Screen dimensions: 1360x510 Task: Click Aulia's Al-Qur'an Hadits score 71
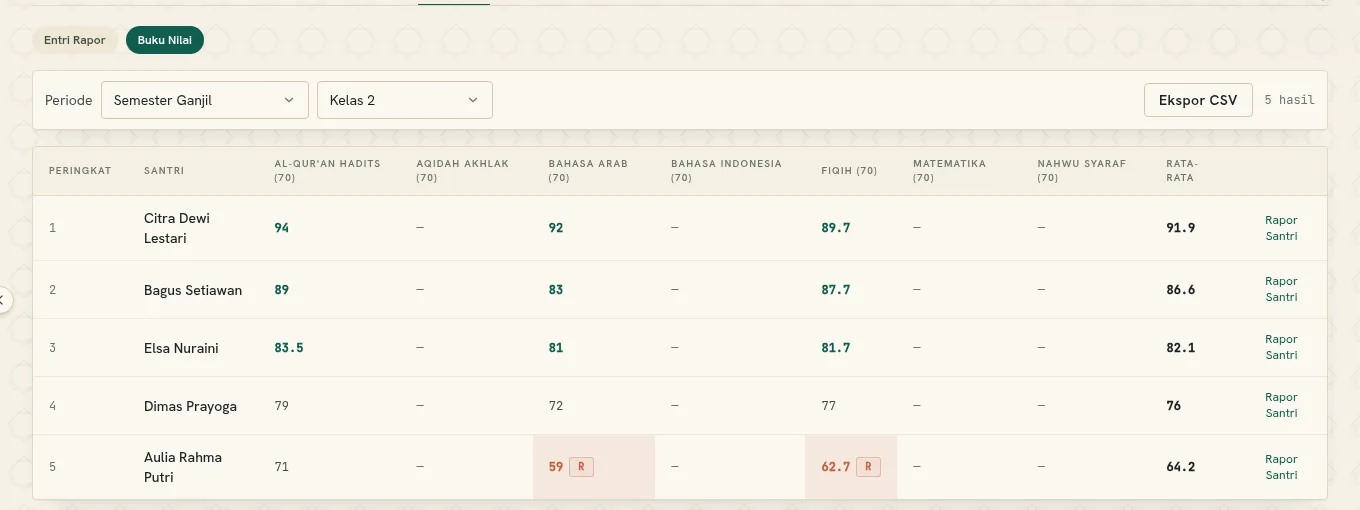[x=282, y=467]
